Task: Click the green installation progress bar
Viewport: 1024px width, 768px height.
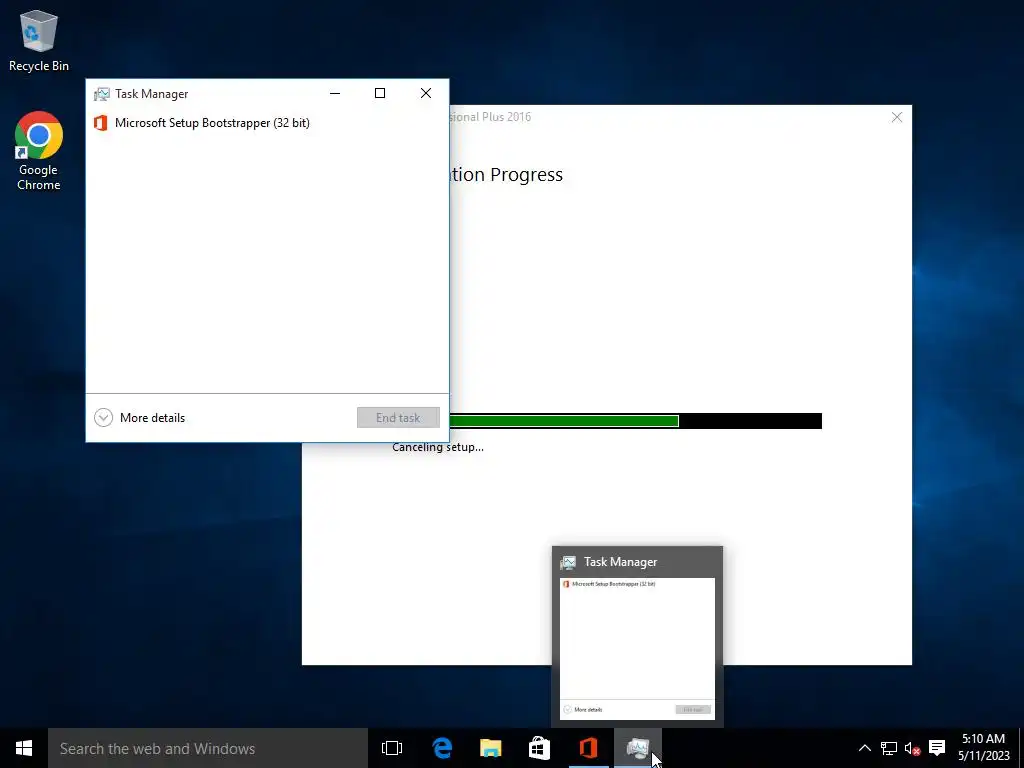Action: (564, 421)
